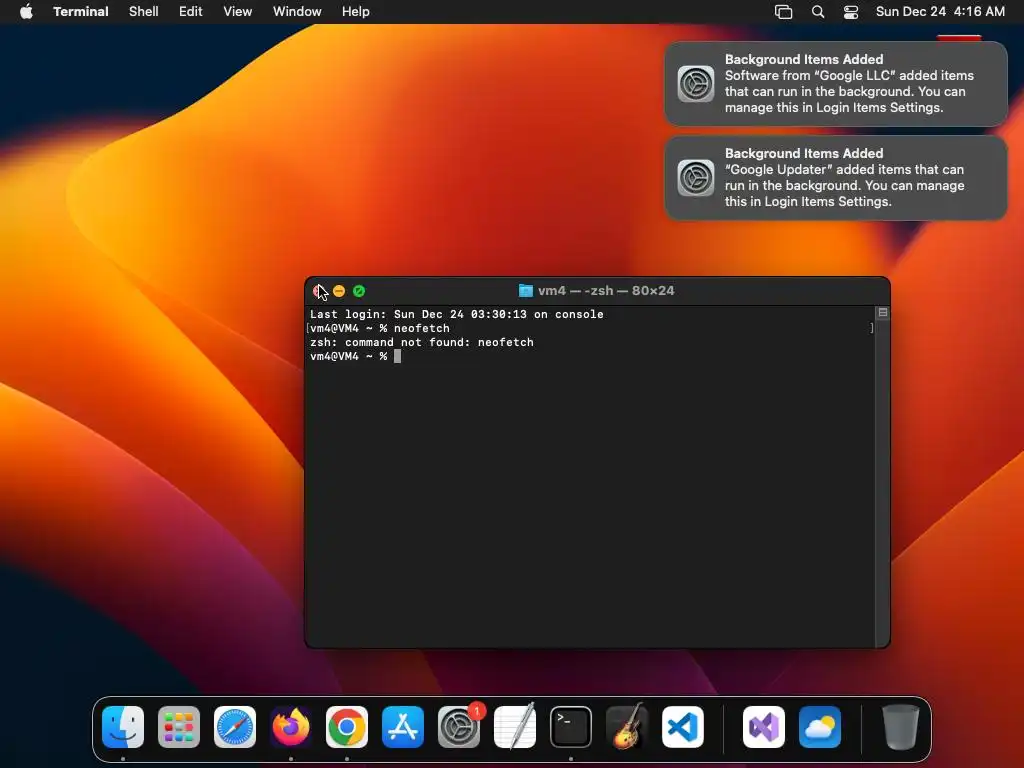Viewport: 1024px width, 768px height.
Task: Click the date and time in menu bar
Action: click(x=940, y=12)
